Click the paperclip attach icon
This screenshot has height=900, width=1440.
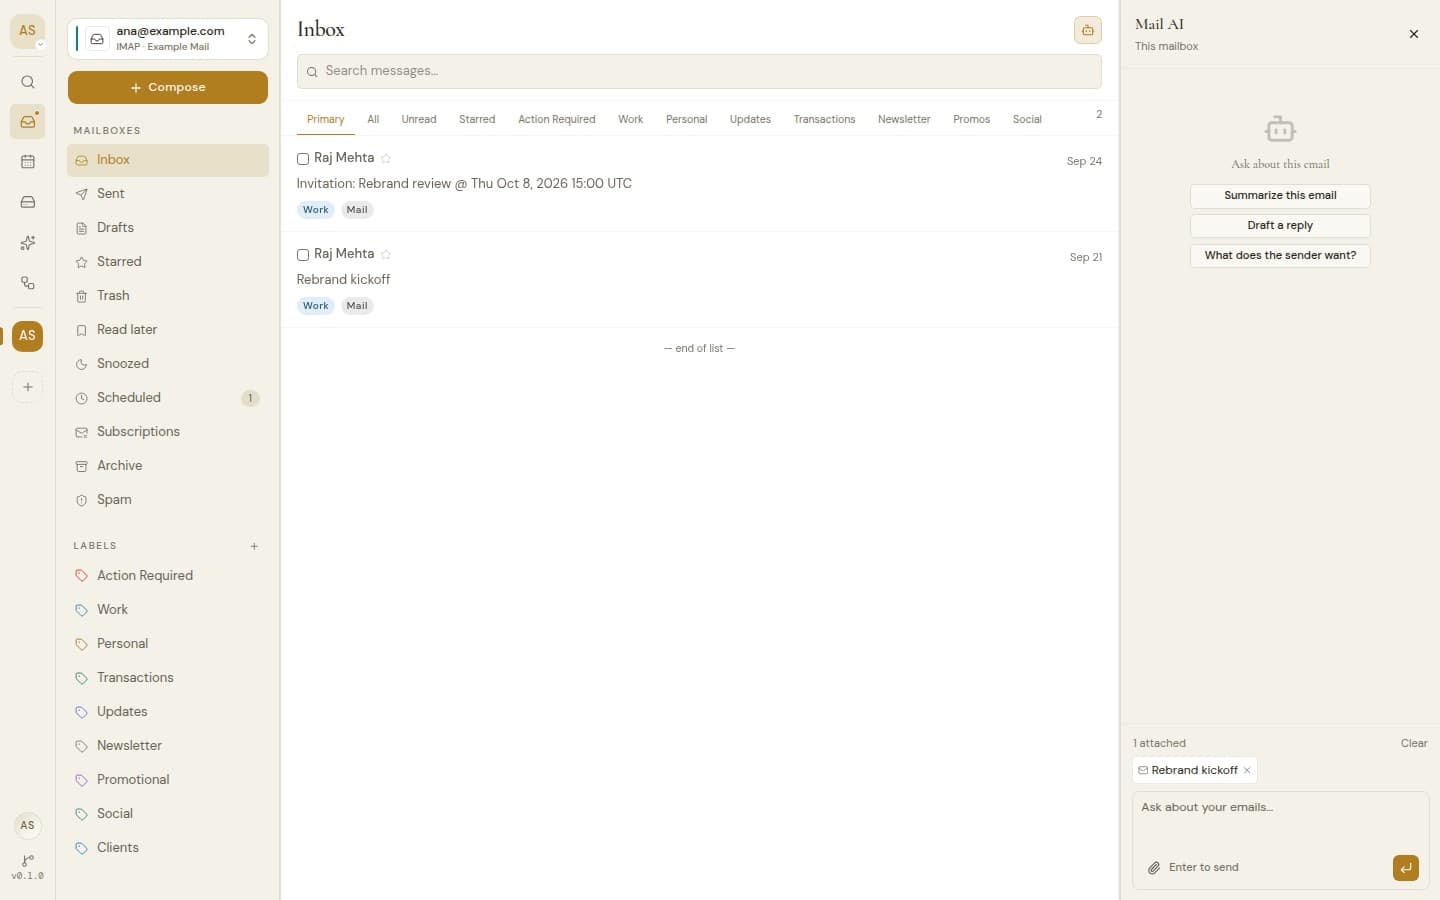point(1154,868)
